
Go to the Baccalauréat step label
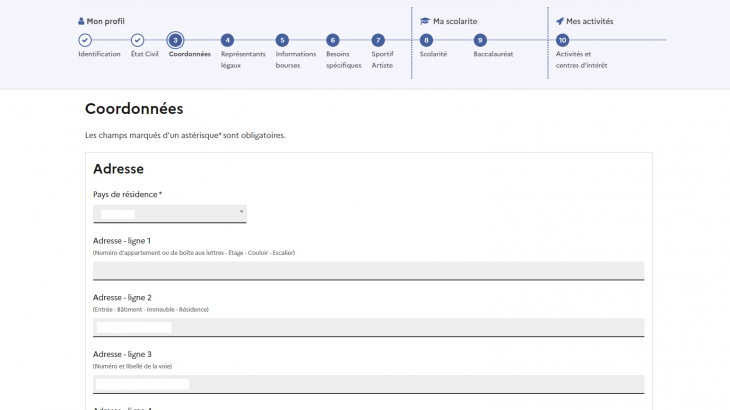click(493, 54)
